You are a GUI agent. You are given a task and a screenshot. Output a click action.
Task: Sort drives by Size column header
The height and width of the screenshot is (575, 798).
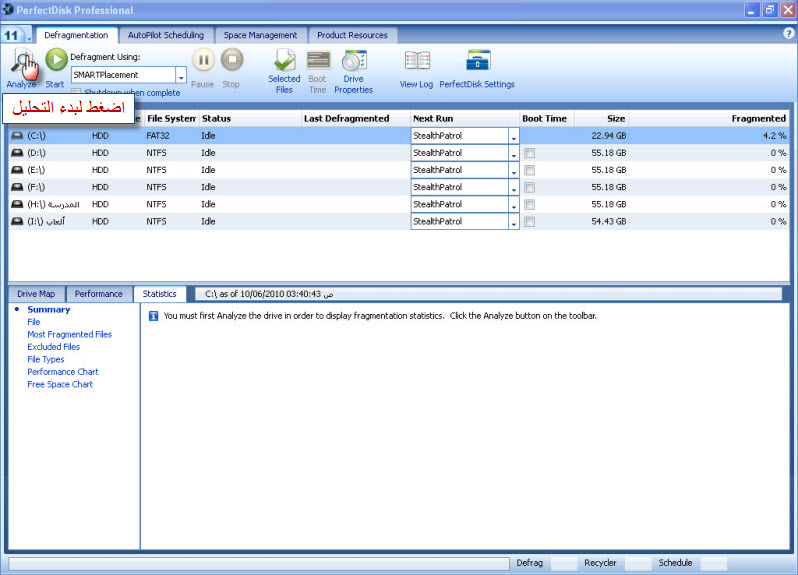[x=602, y=119]
